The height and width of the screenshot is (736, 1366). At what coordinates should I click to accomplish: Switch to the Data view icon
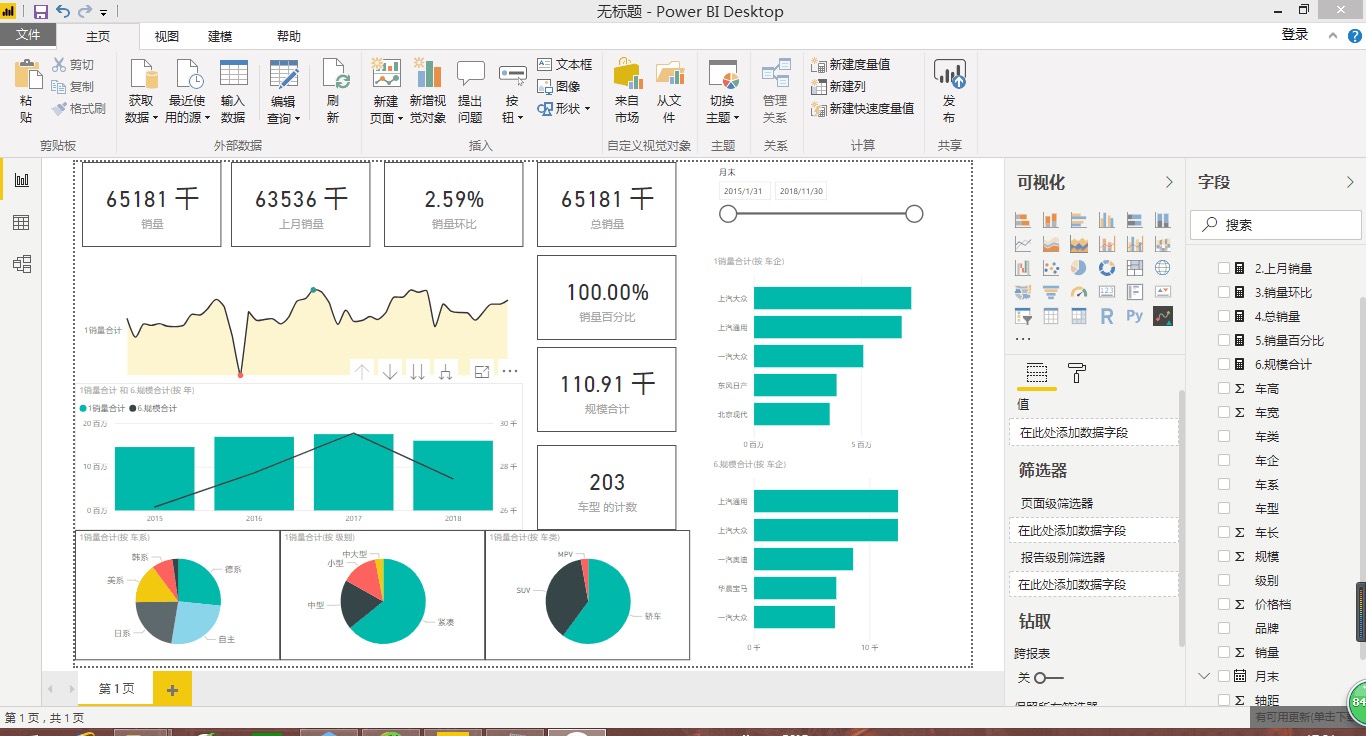coord(21,222)
